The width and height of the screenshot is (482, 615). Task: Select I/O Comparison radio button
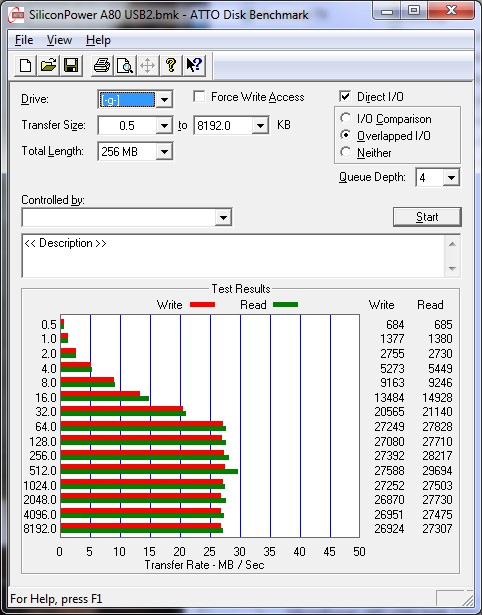click(x=346, y=118)
